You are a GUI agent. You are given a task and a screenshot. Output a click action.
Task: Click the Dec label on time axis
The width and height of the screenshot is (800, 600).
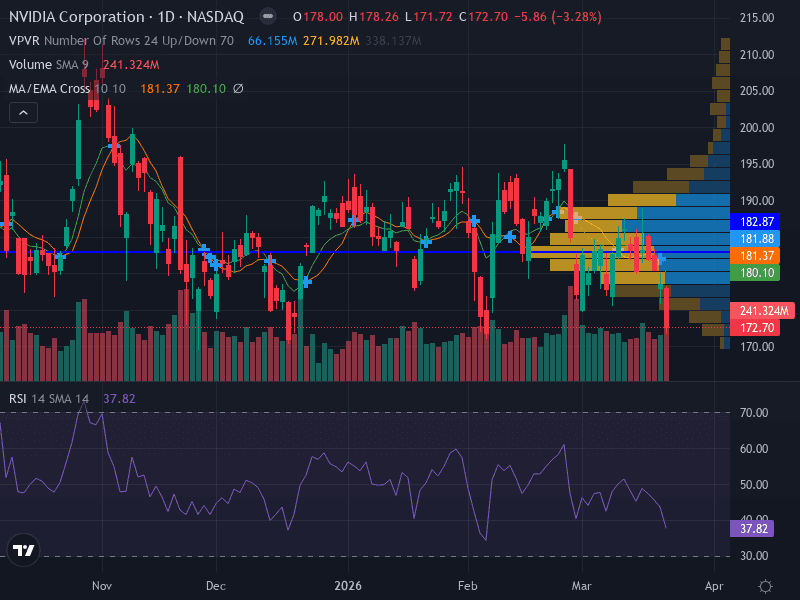click(x=216, y=586)
